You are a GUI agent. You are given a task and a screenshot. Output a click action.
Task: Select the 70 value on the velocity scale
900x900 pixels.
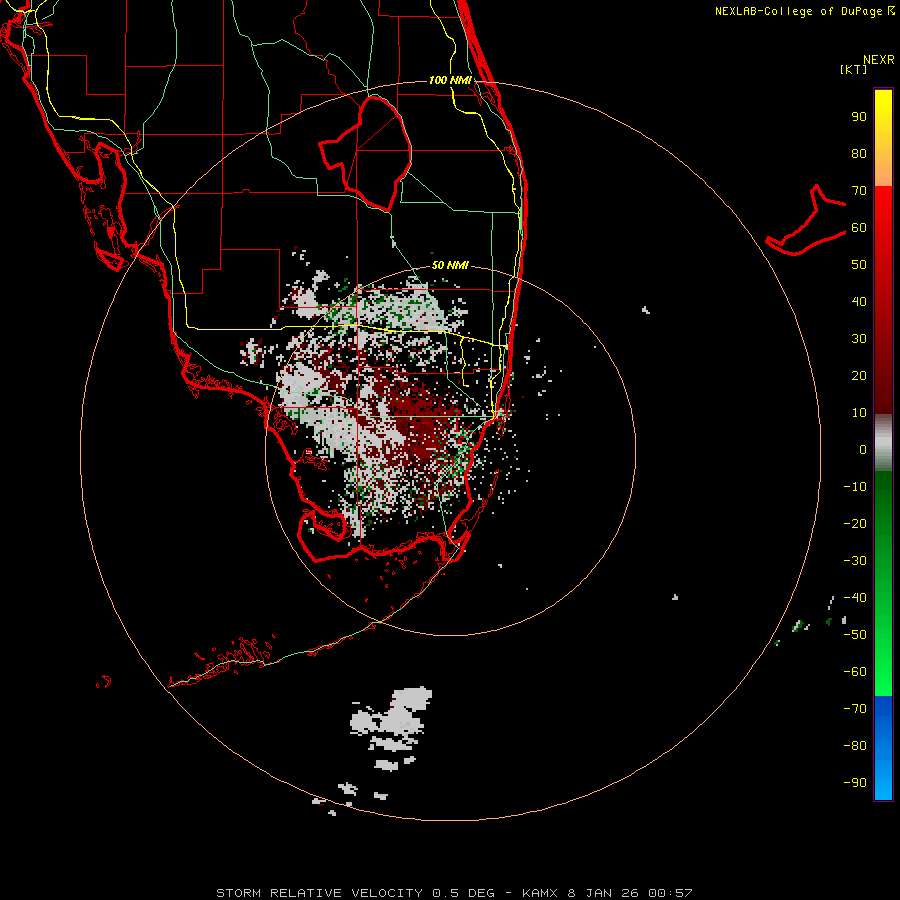[x=859, y=191]
